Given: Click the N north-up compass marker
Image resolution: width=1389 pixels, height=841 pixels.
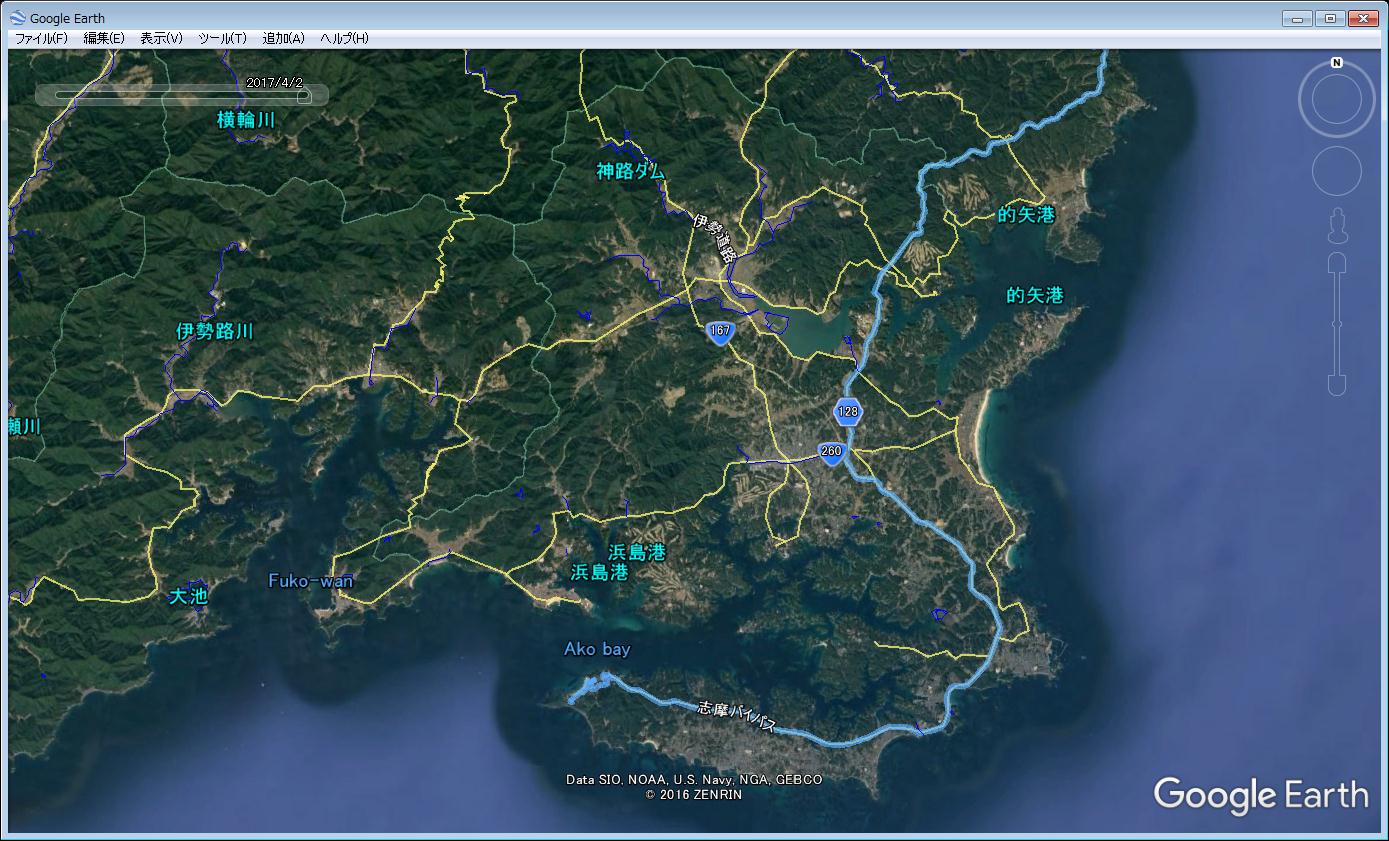Looking at the screenshot, I should click(x=1336, y=63).
